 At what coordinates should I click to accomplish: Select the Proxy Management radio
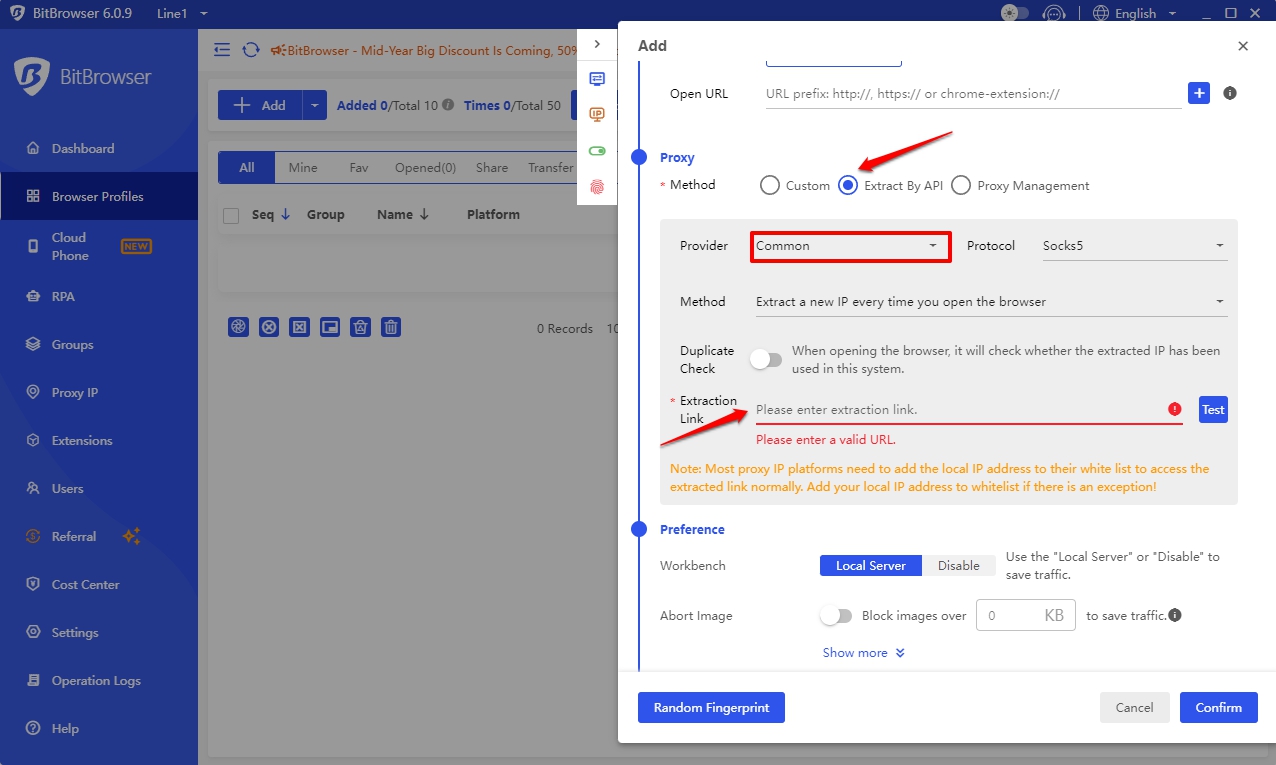[x=961, y=185]
